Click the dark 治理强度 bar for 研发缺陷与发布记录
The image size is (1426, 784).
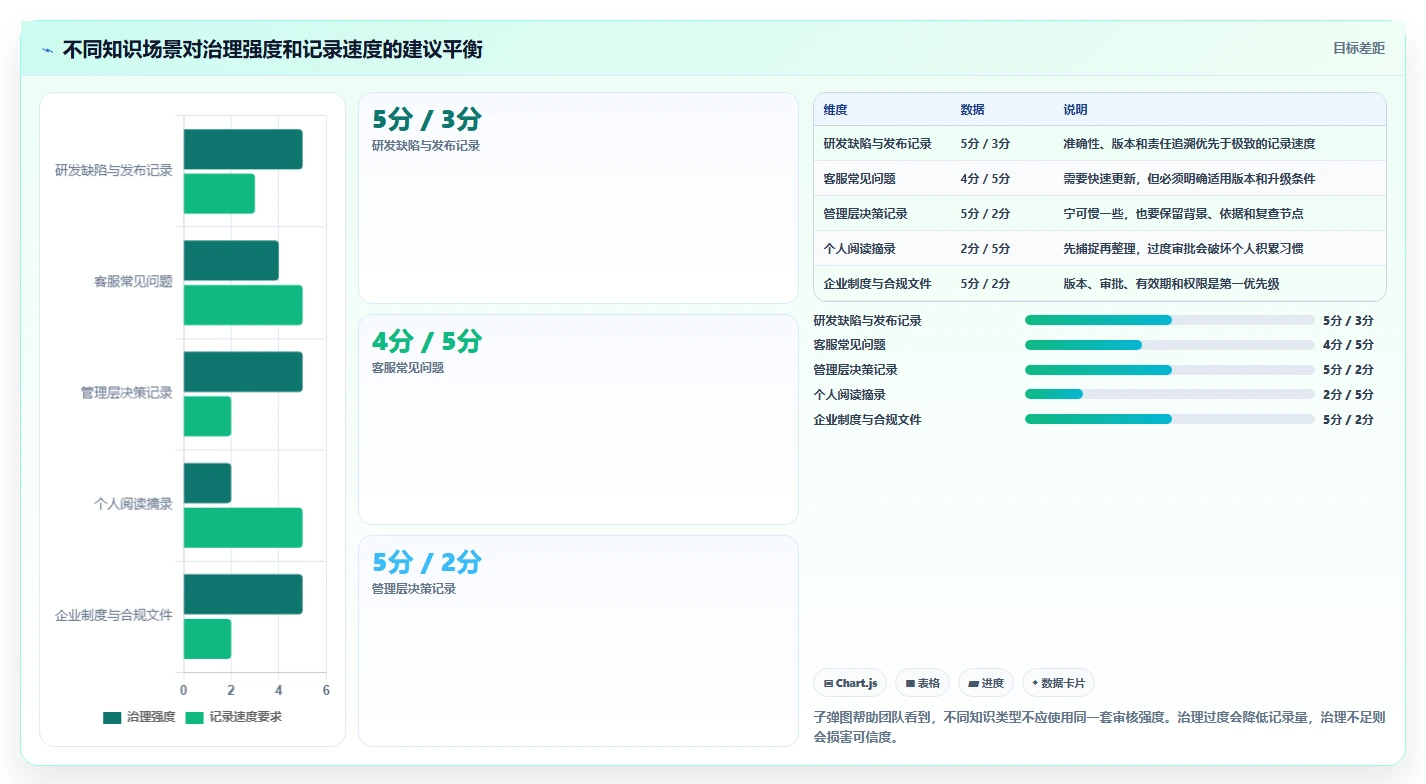pos(243,149)
